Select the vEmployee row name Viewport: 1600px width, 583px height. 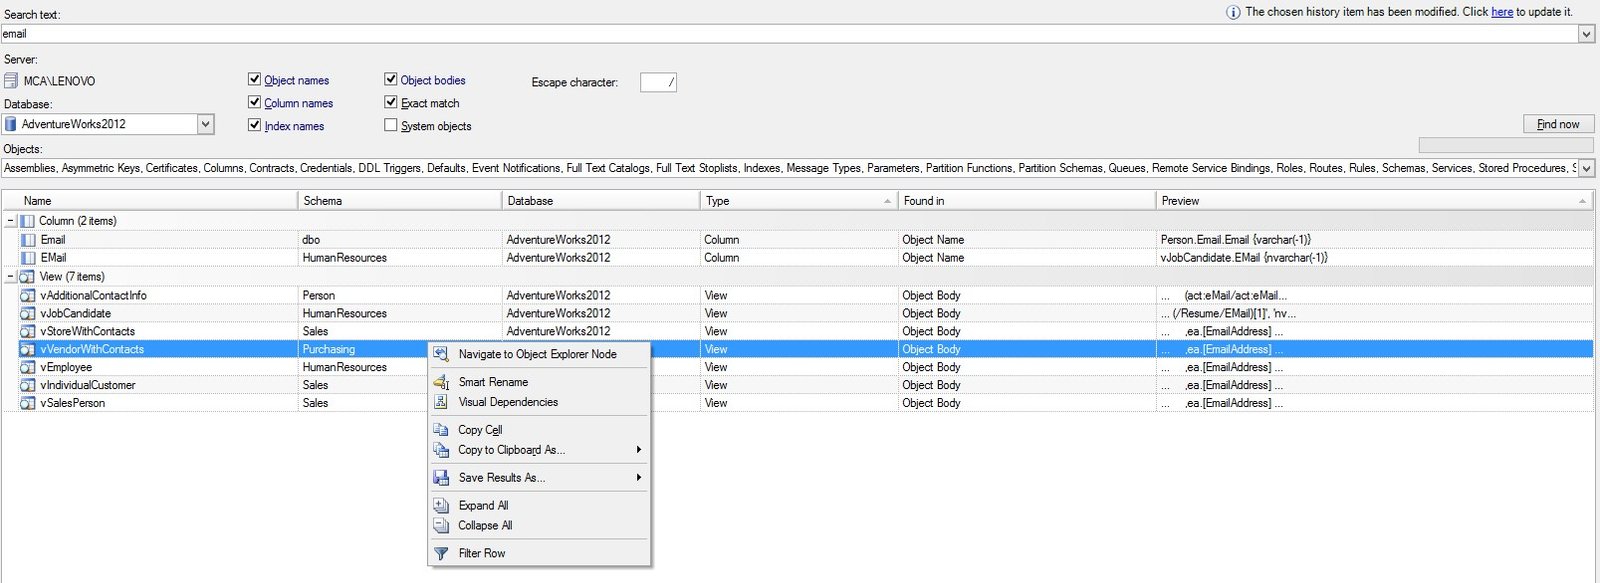[x=66, y=368]
